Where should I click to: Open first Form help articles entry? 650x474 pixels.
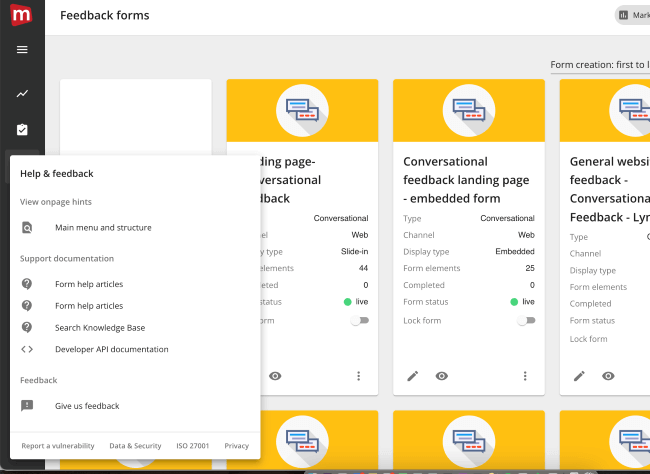[89, 284]
